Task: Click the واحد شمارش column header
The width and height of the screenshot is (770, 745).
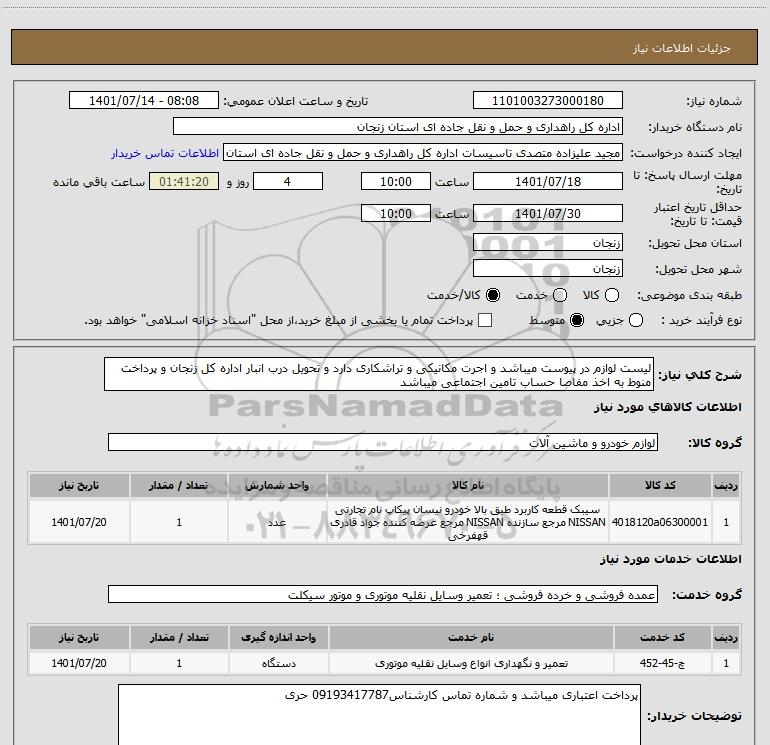Action: [x=277, y=485]
